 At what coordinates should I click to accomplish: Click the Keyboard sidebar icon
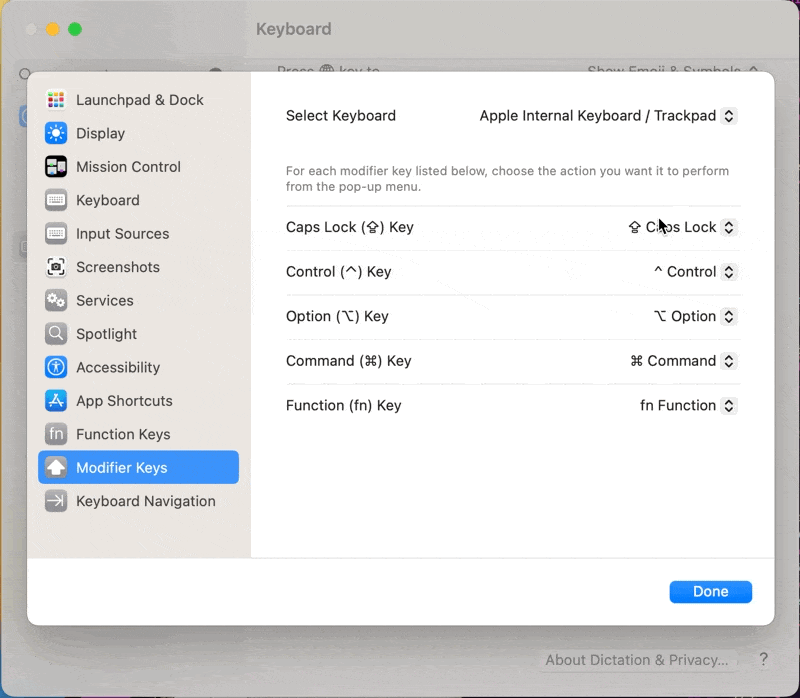[x=56, y=200]
